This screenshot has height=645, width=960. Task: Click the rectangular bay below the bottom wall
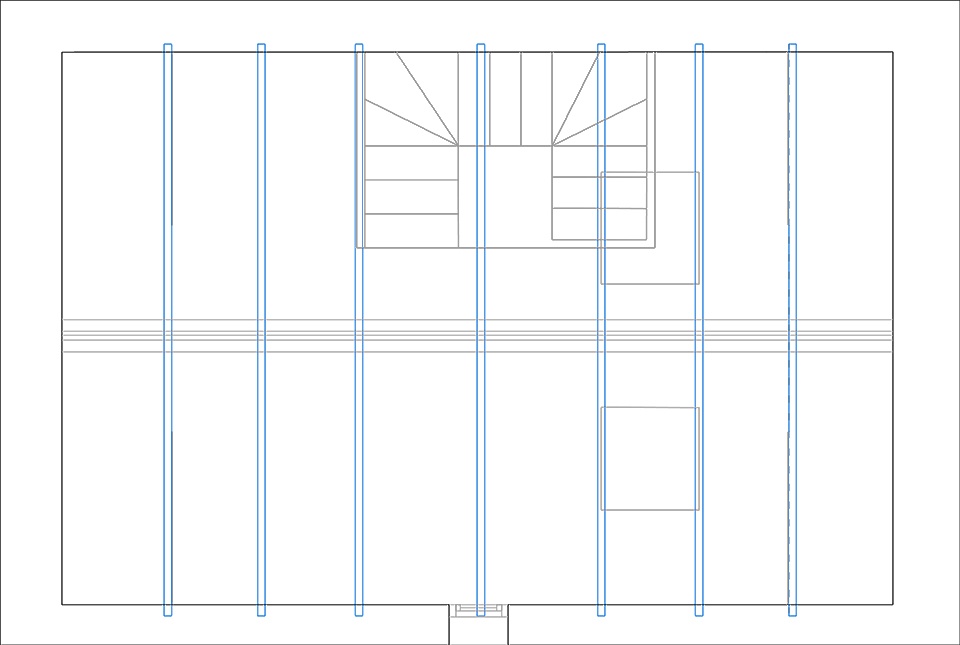coord(478,632)
